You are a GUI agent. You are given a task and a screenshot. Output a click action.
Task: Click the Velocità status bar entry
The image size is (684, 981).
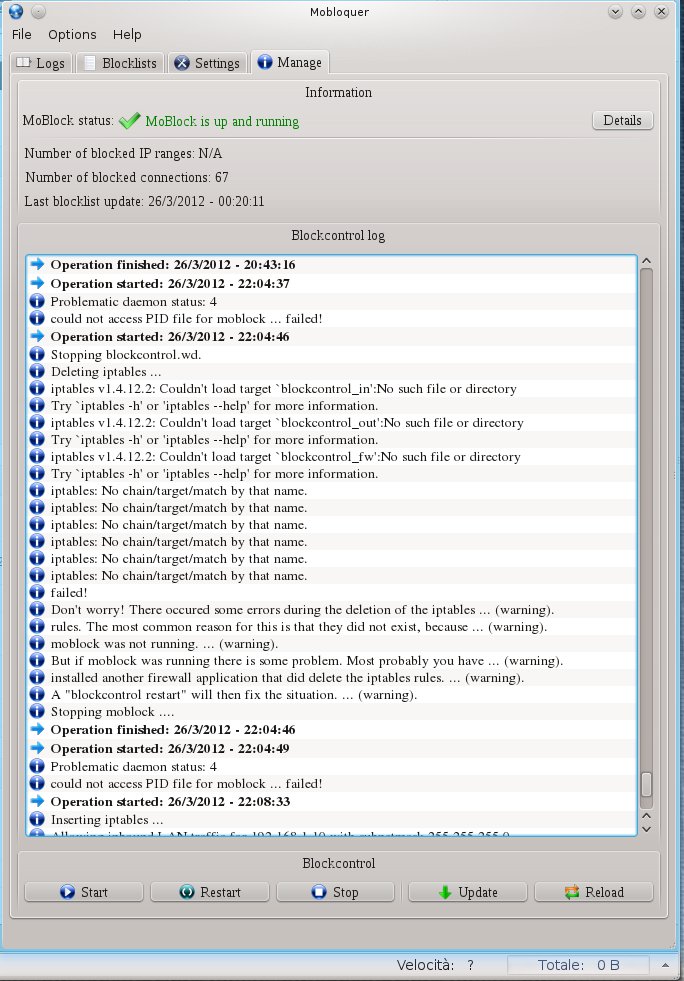[x=435, y=965]
